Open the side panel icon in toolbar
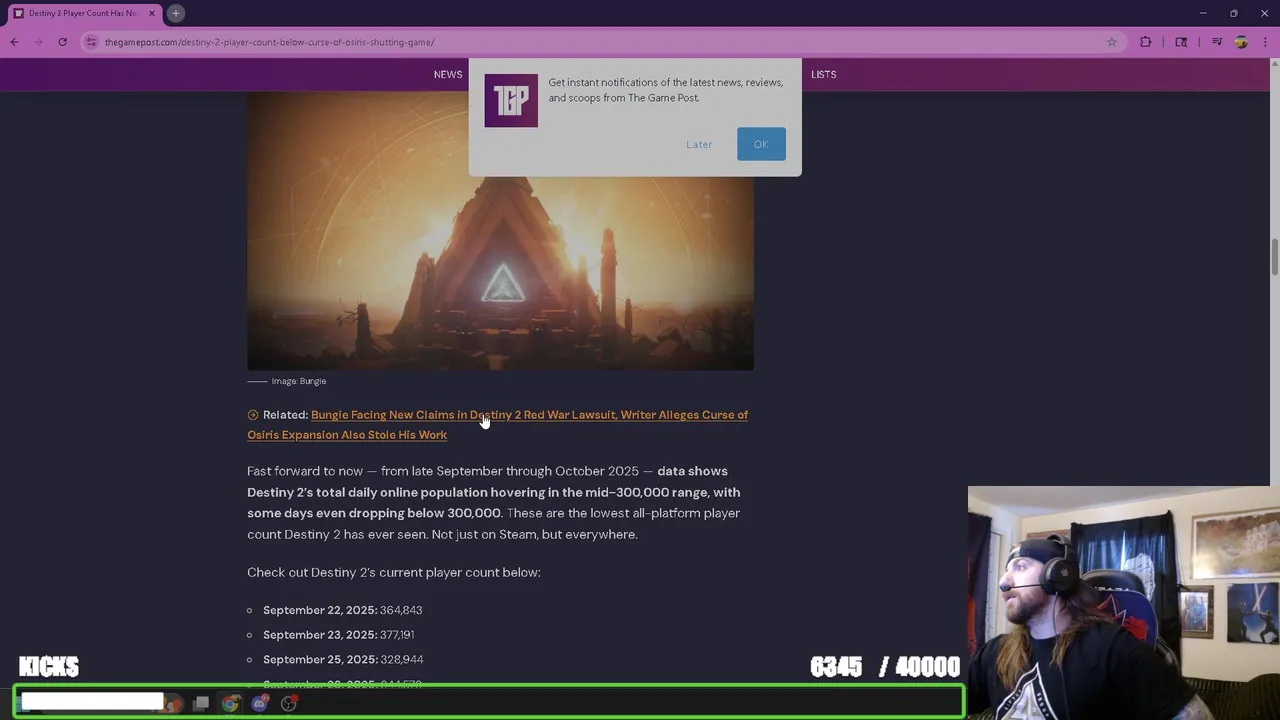1280x720 pixels. coord(1181,42)
